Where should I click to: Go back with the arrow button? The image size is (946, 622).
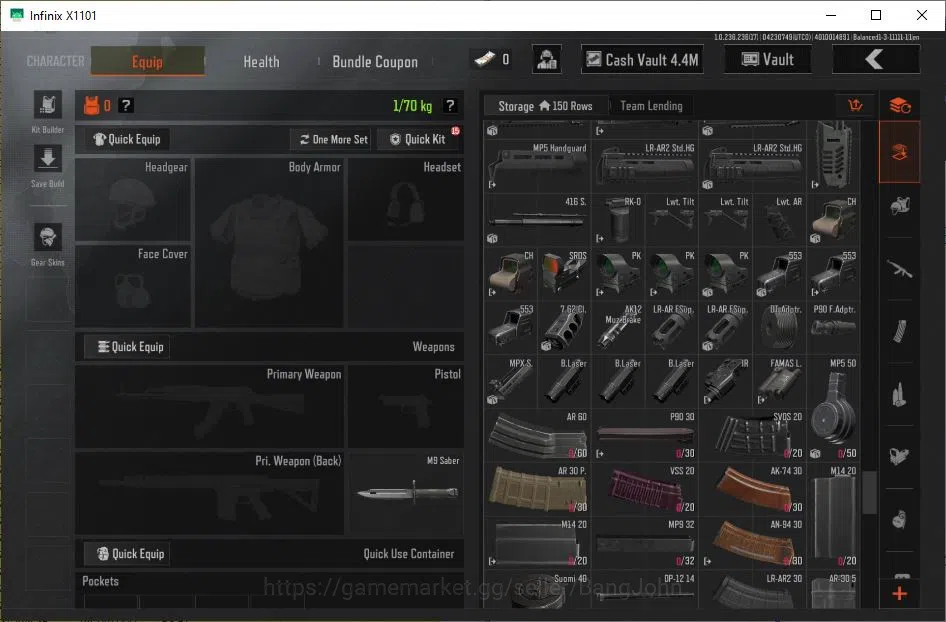click(x=875, y=59)
